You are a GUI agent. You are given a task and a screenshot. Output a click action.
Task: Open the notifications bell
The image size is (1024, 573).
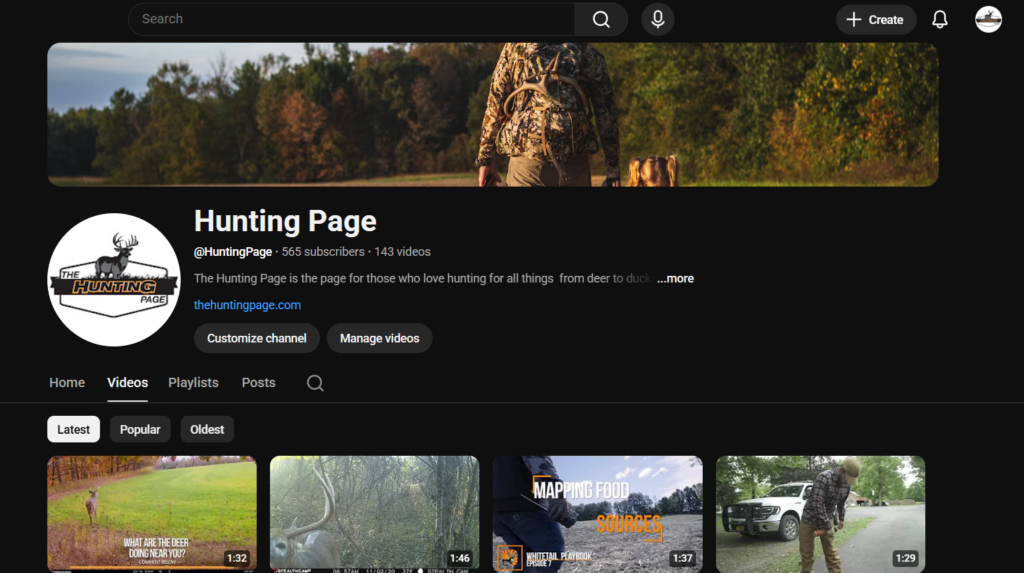(939, 19)
